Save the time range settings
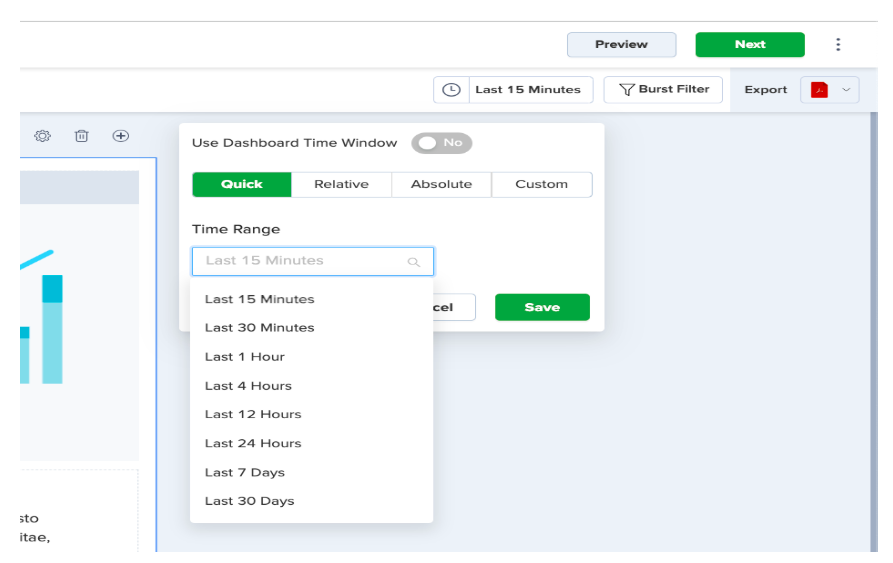 click(x=542, y=307)
